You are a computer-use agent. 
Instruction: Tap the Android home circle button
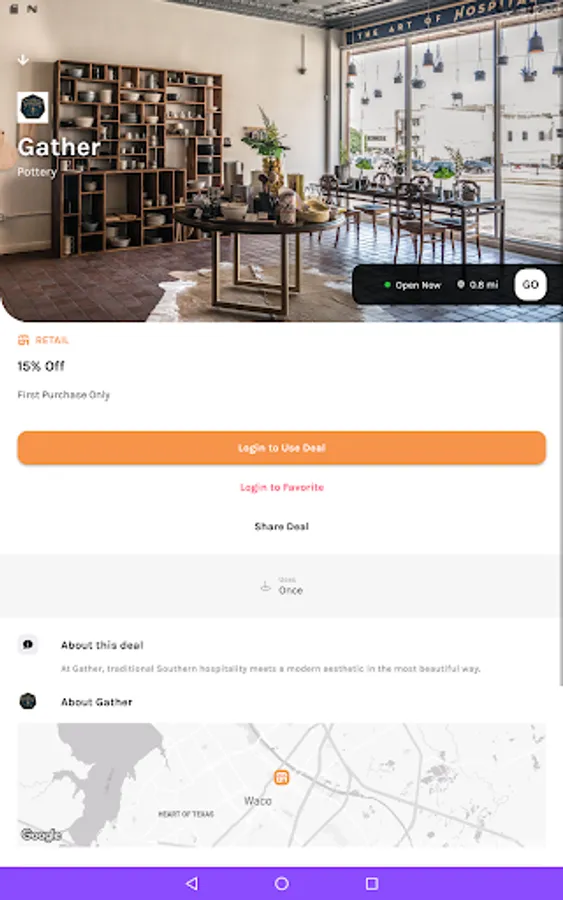pos(282,883)
